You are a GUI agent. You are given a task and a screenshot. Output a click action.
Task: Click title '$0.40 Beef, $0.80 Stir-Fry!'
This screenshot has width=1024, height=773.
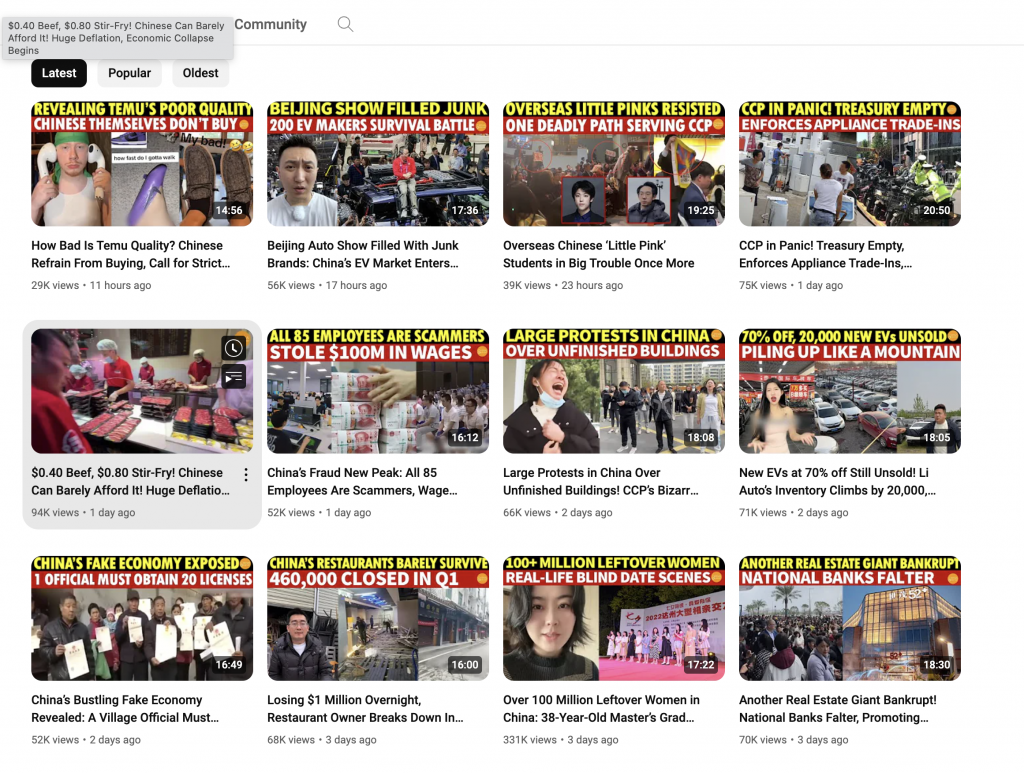click(x=131, y=481)
